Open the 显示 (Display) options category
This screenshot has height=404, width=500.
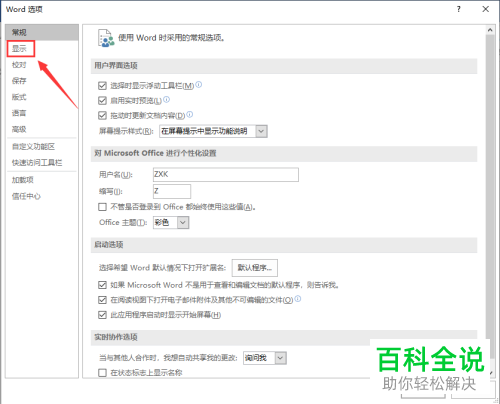(x=19, y=49)
